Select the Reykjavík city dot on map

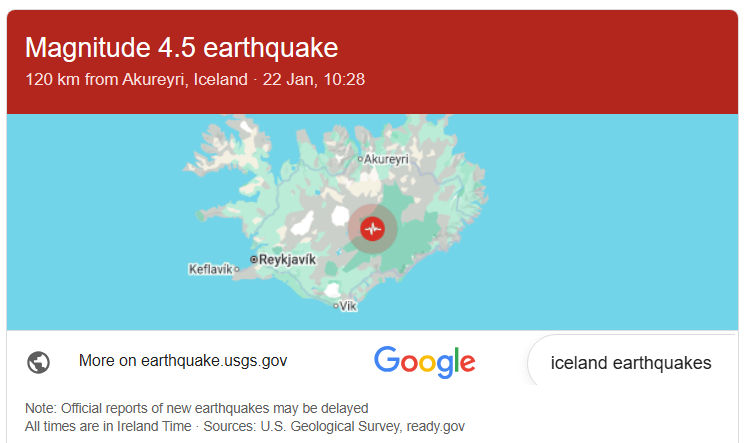254,259
